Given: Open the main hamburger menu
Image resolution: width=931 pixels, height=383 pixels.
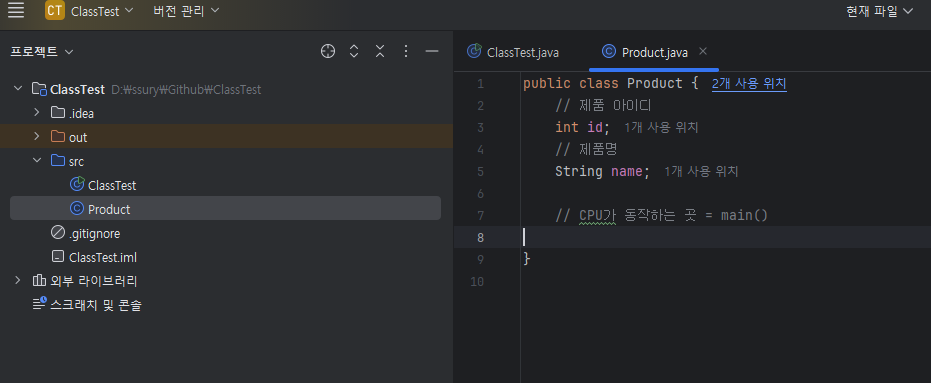Looking at the screenshot, I should point(16,10).
